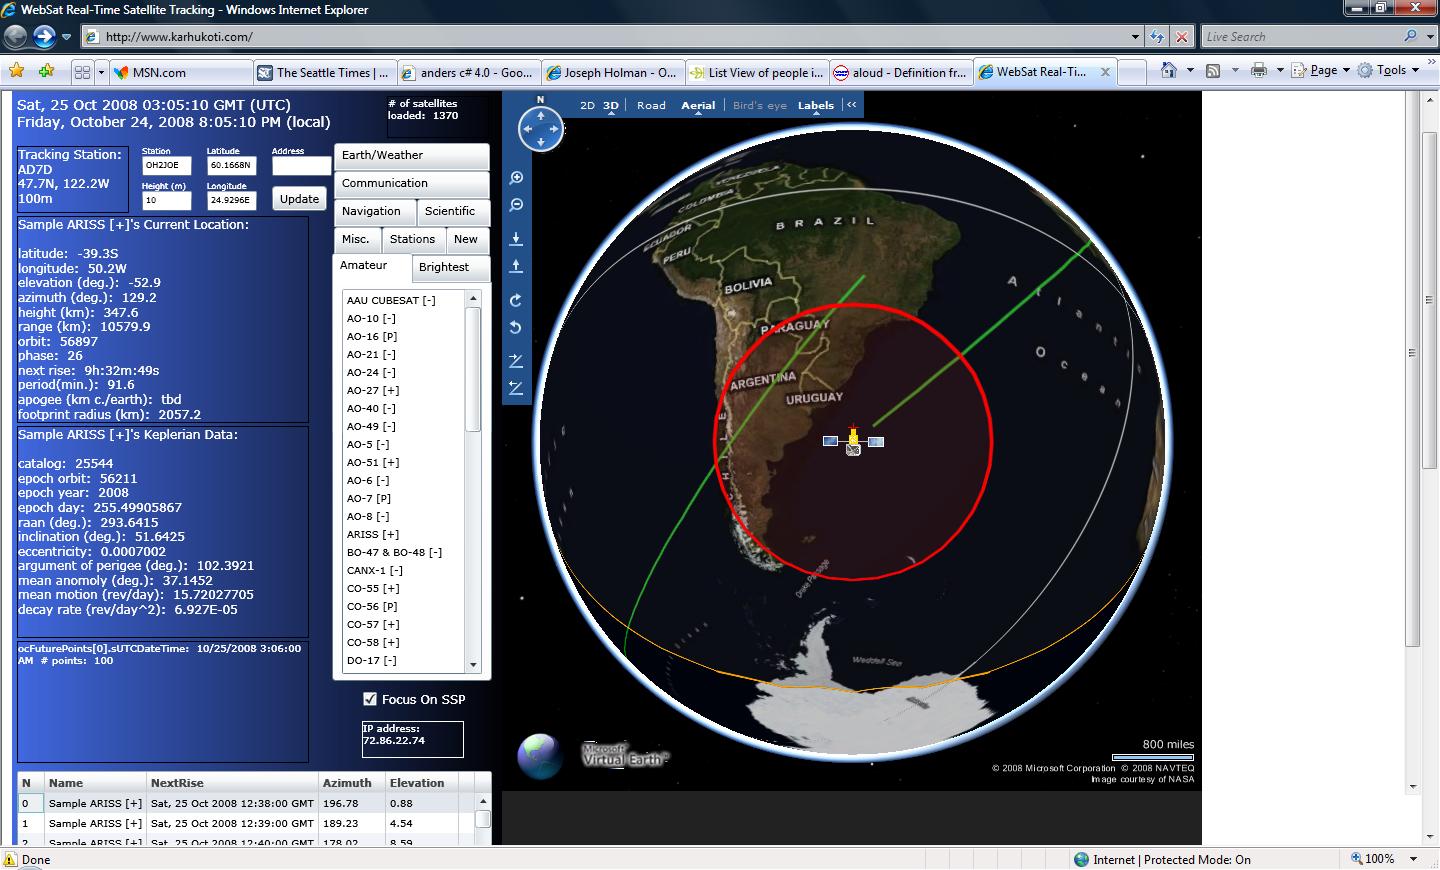Expand the Home button dropdown arrow
This screenshot has height=870, width=1440.
point(1190,70)
